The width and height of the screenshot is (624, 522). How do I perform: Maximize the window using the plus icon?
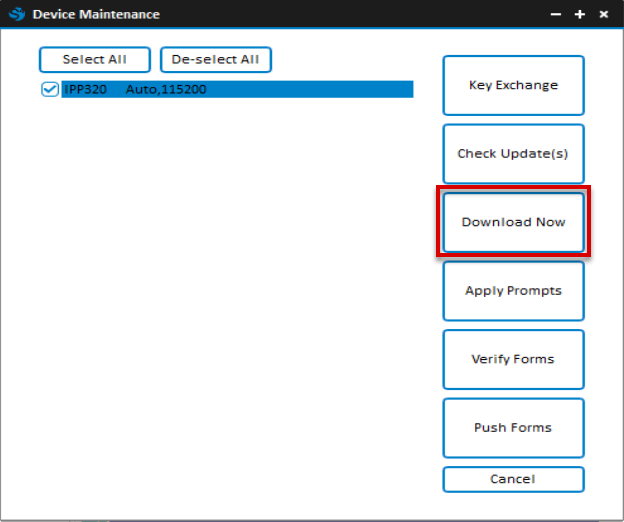click(x=580, y=14)
